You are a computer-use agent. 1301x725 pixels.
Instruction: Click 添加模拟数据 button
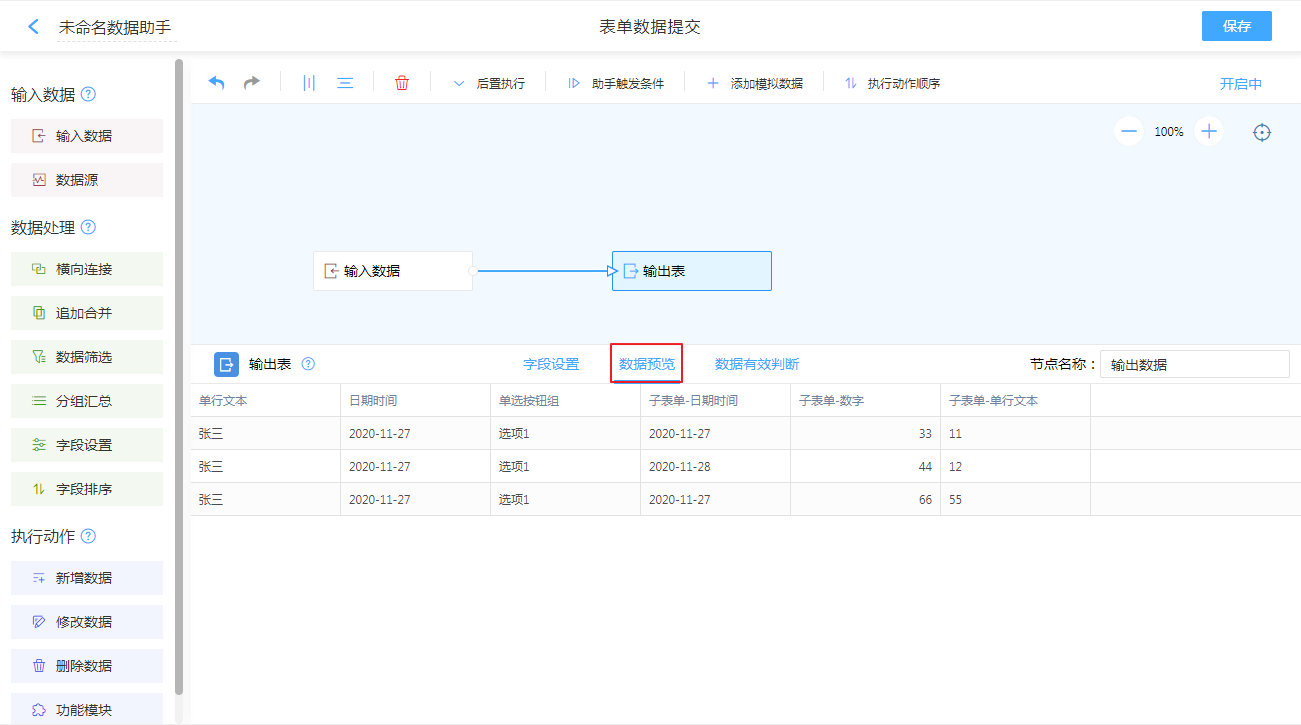point(755,84)
